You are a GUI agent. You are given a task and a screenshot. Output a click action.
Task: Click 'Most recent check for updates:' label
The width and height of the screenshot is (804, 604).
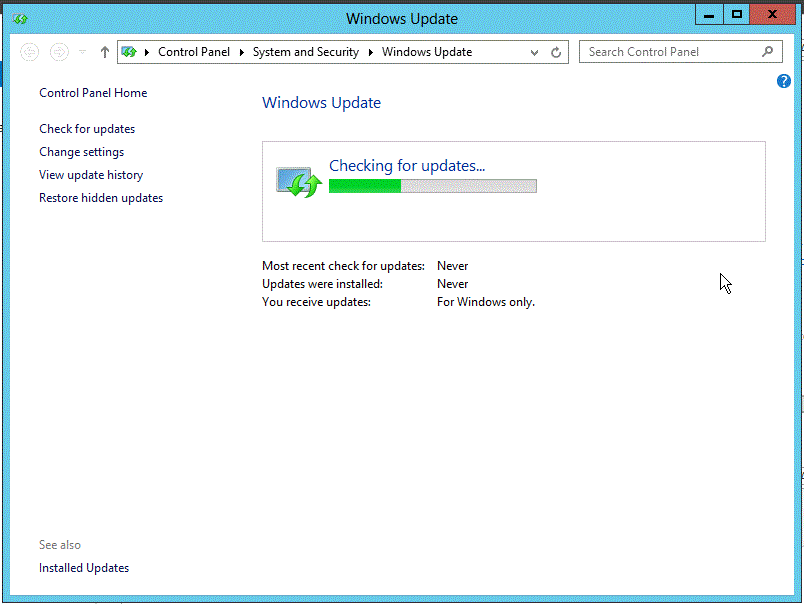pyautogui.click(x=344, y=266)
